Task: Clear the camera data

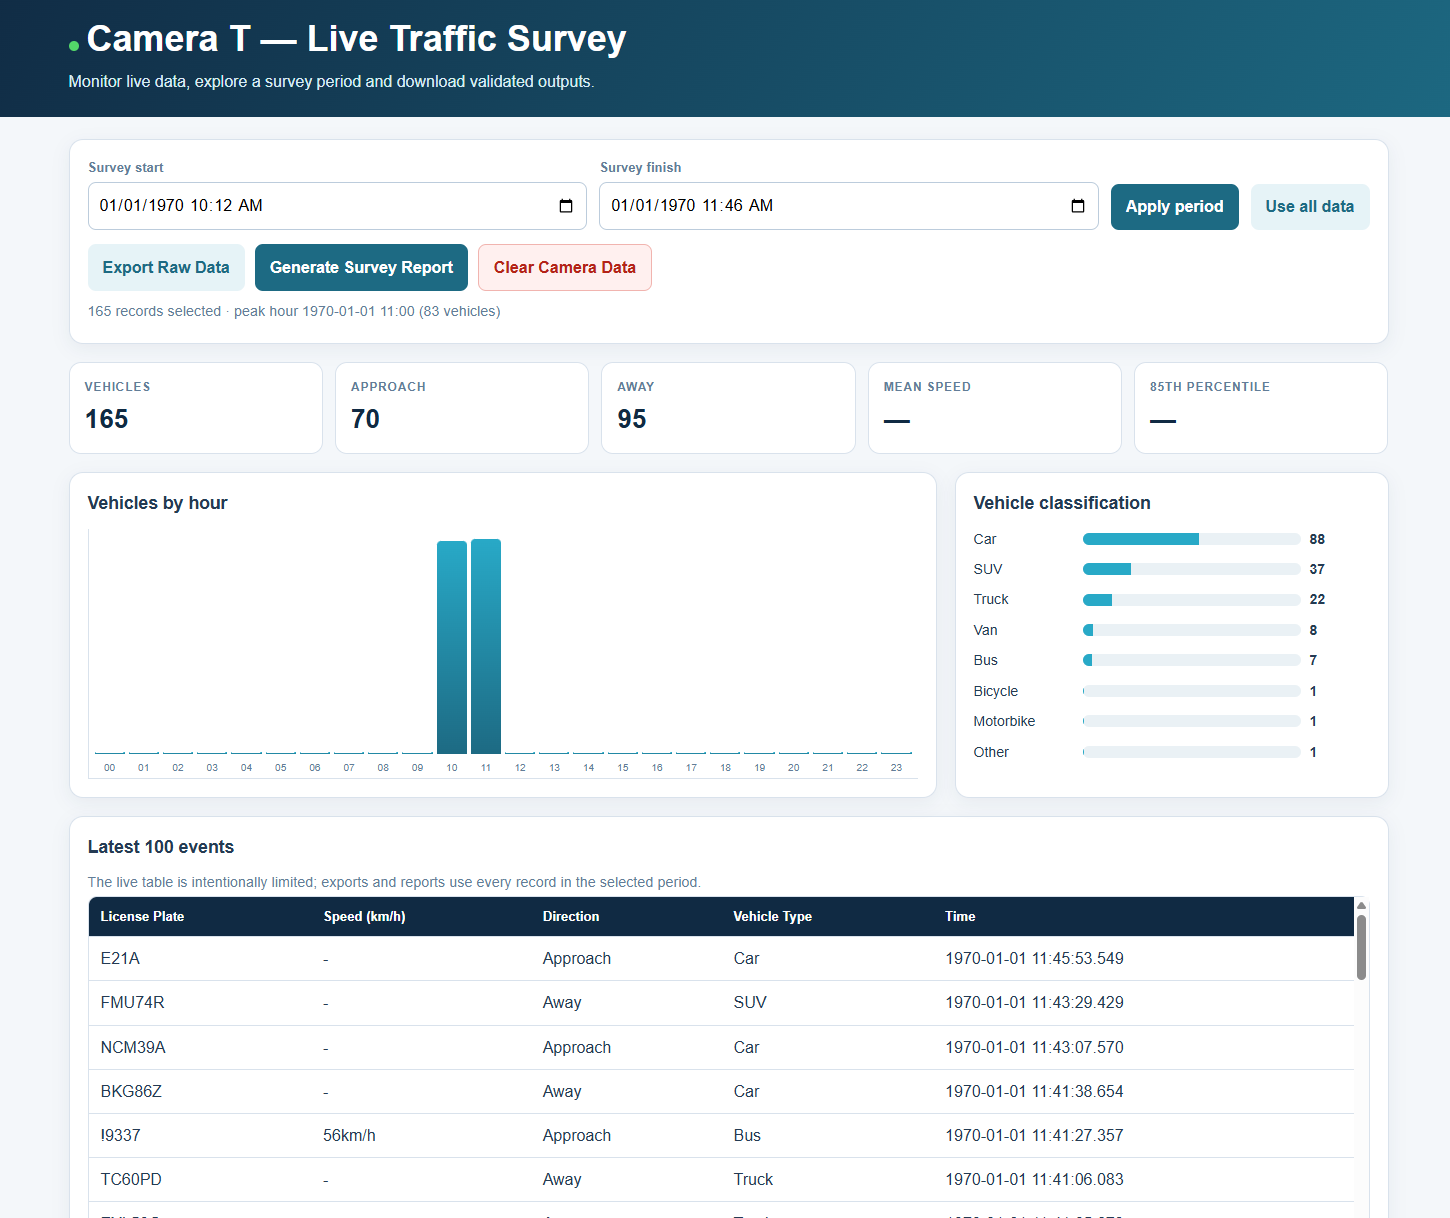Action: [565, 267]
